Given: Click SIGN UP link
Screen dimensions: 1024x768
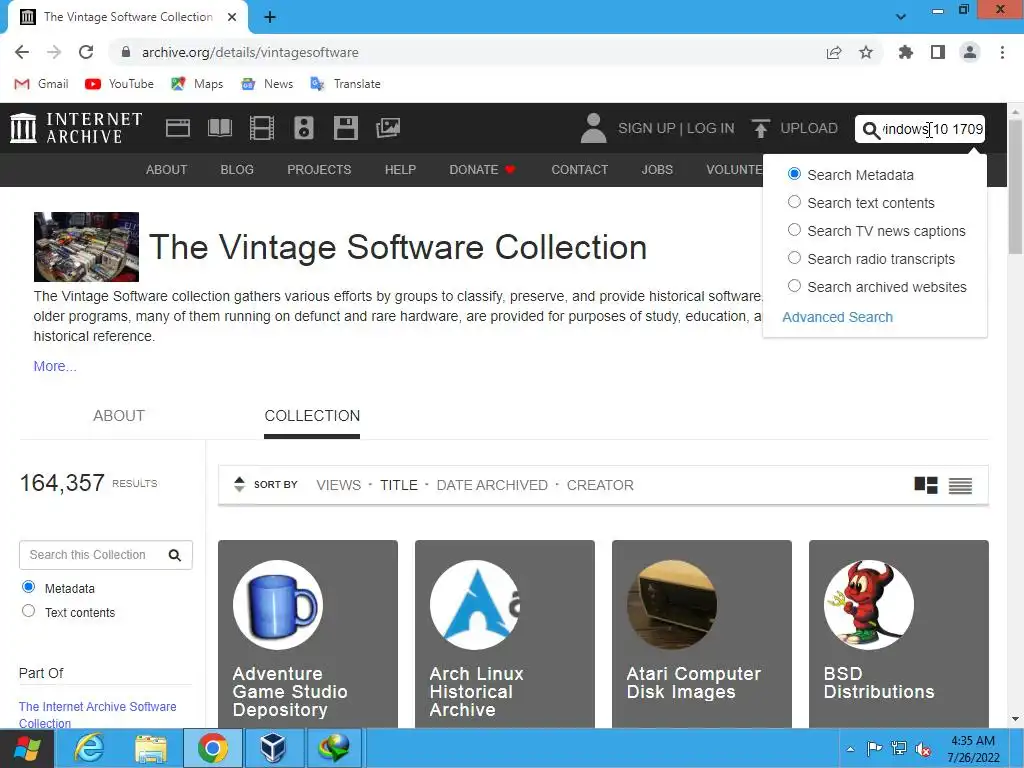Looking at the screenshot, I should [647, 128].
